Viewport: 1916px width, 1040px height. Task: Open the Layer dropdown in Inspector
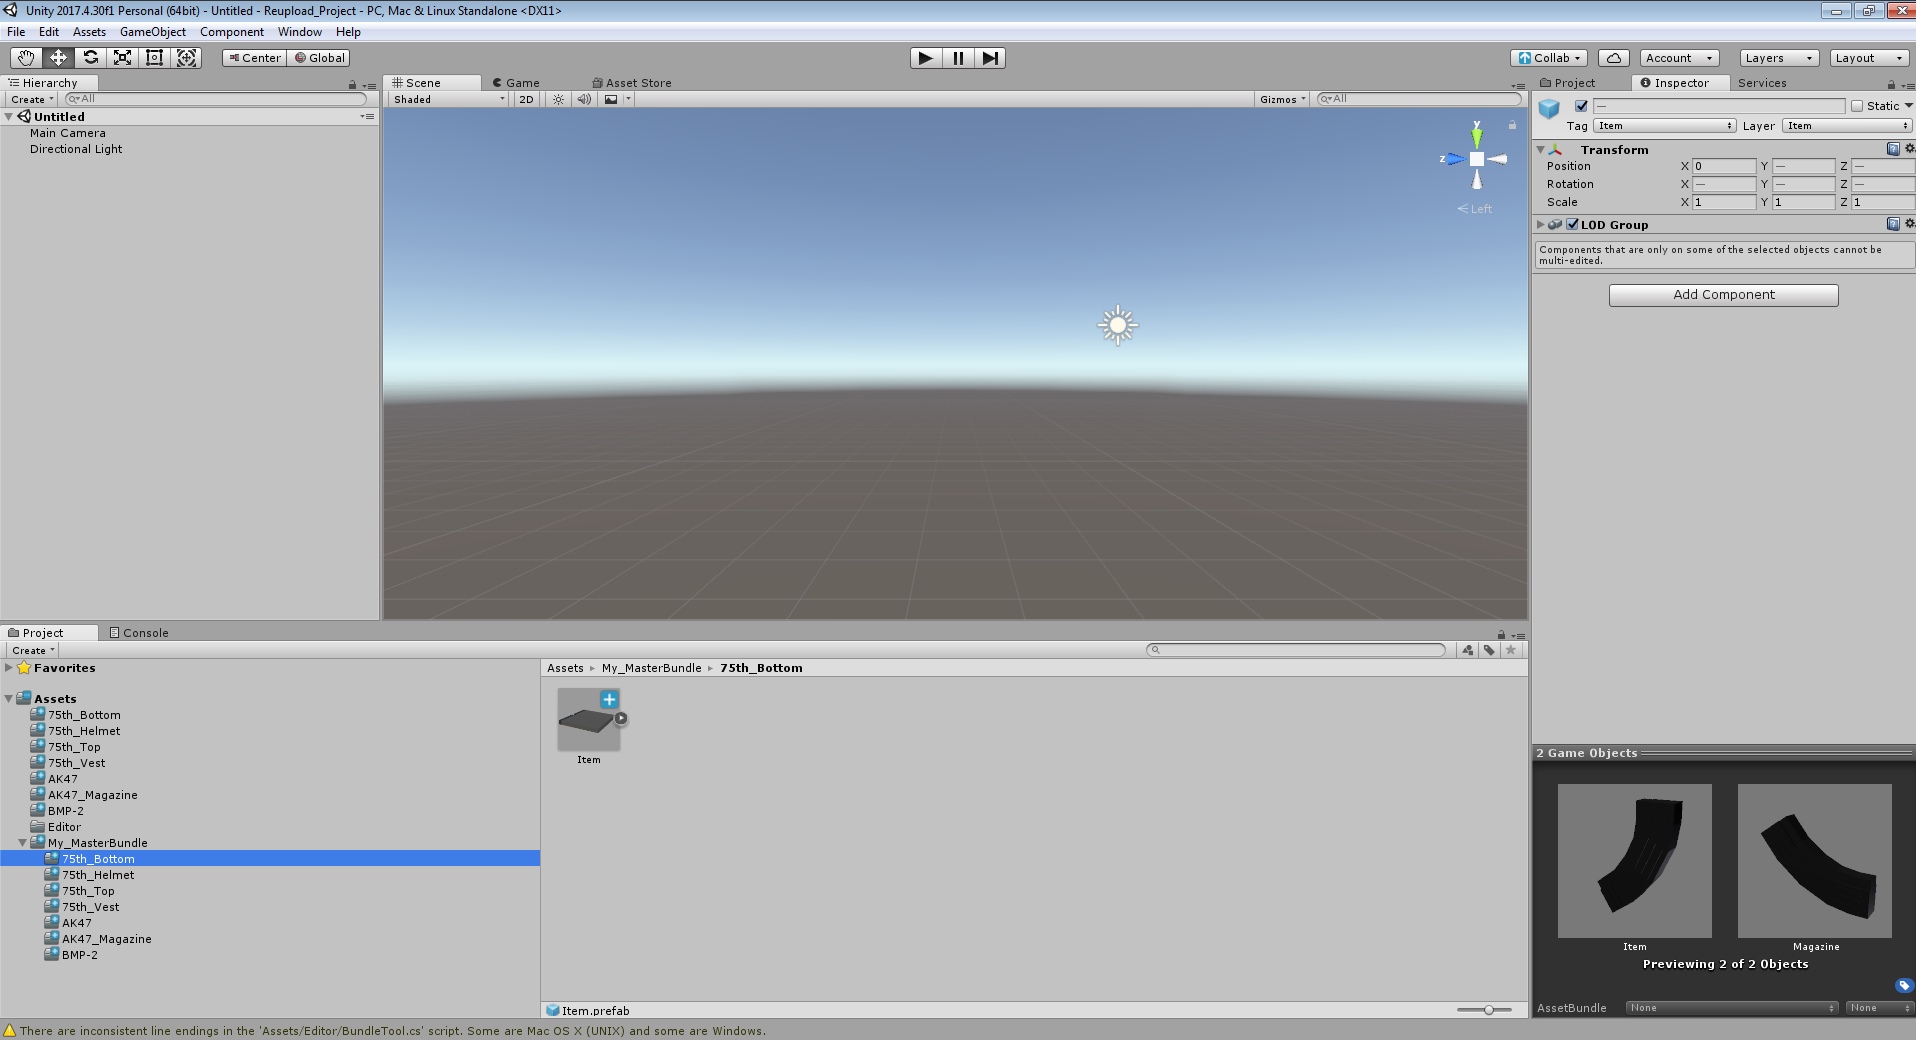point(1846,126)
